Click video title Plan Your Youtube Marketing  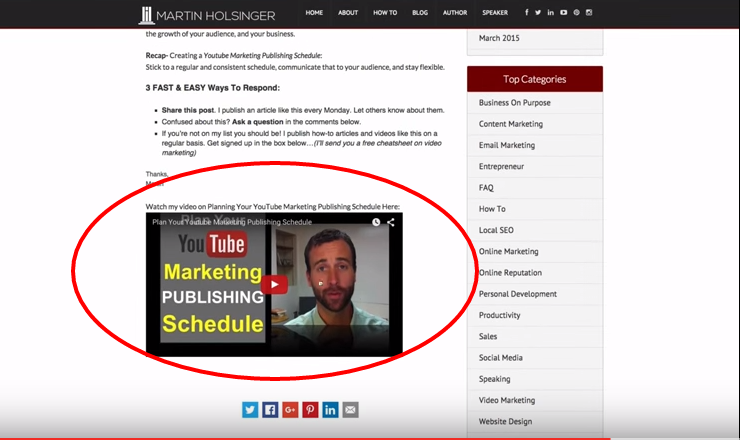coord(232,222)
